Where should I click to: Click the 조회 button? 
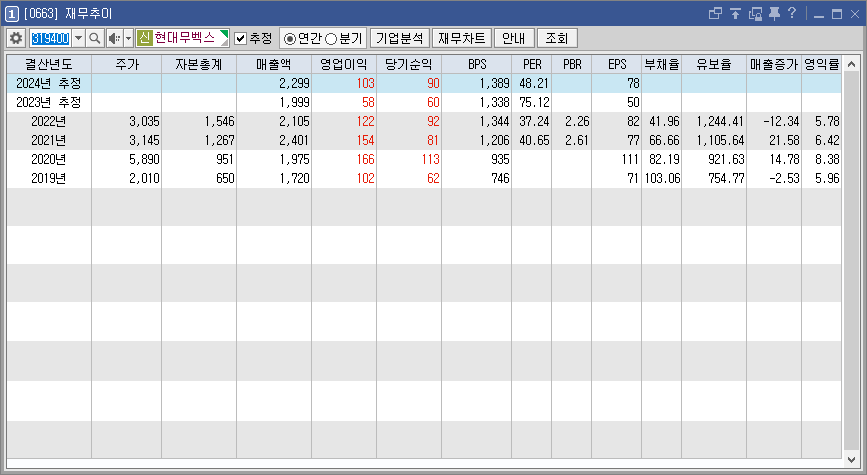click(x=557, y=38)
